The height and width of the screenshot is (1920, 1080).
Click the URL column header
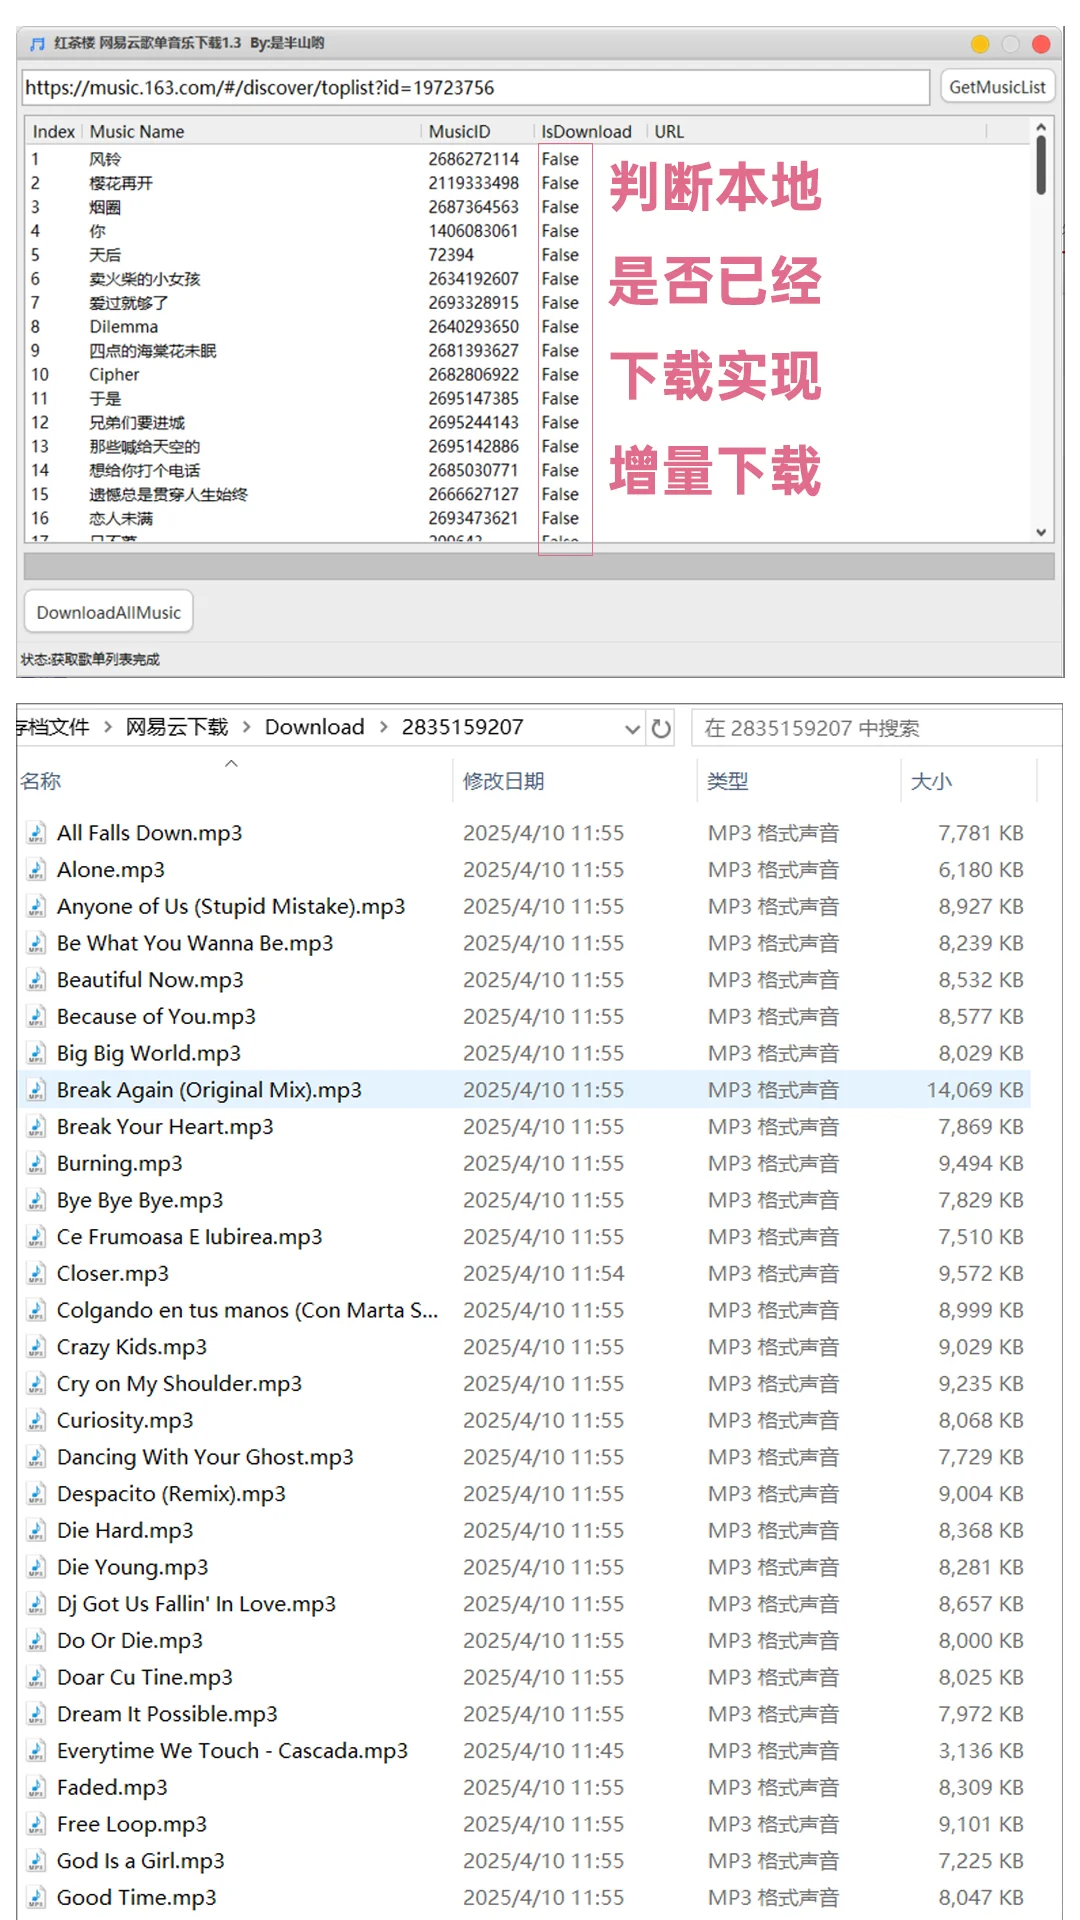point(669,131)
